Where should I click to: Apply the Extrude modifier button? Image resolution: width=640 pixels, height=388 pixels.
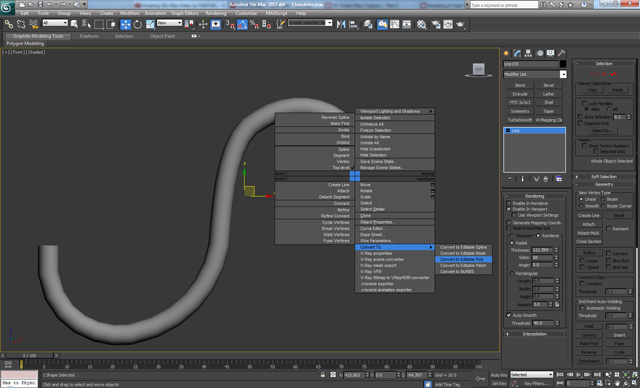point(520,94)
